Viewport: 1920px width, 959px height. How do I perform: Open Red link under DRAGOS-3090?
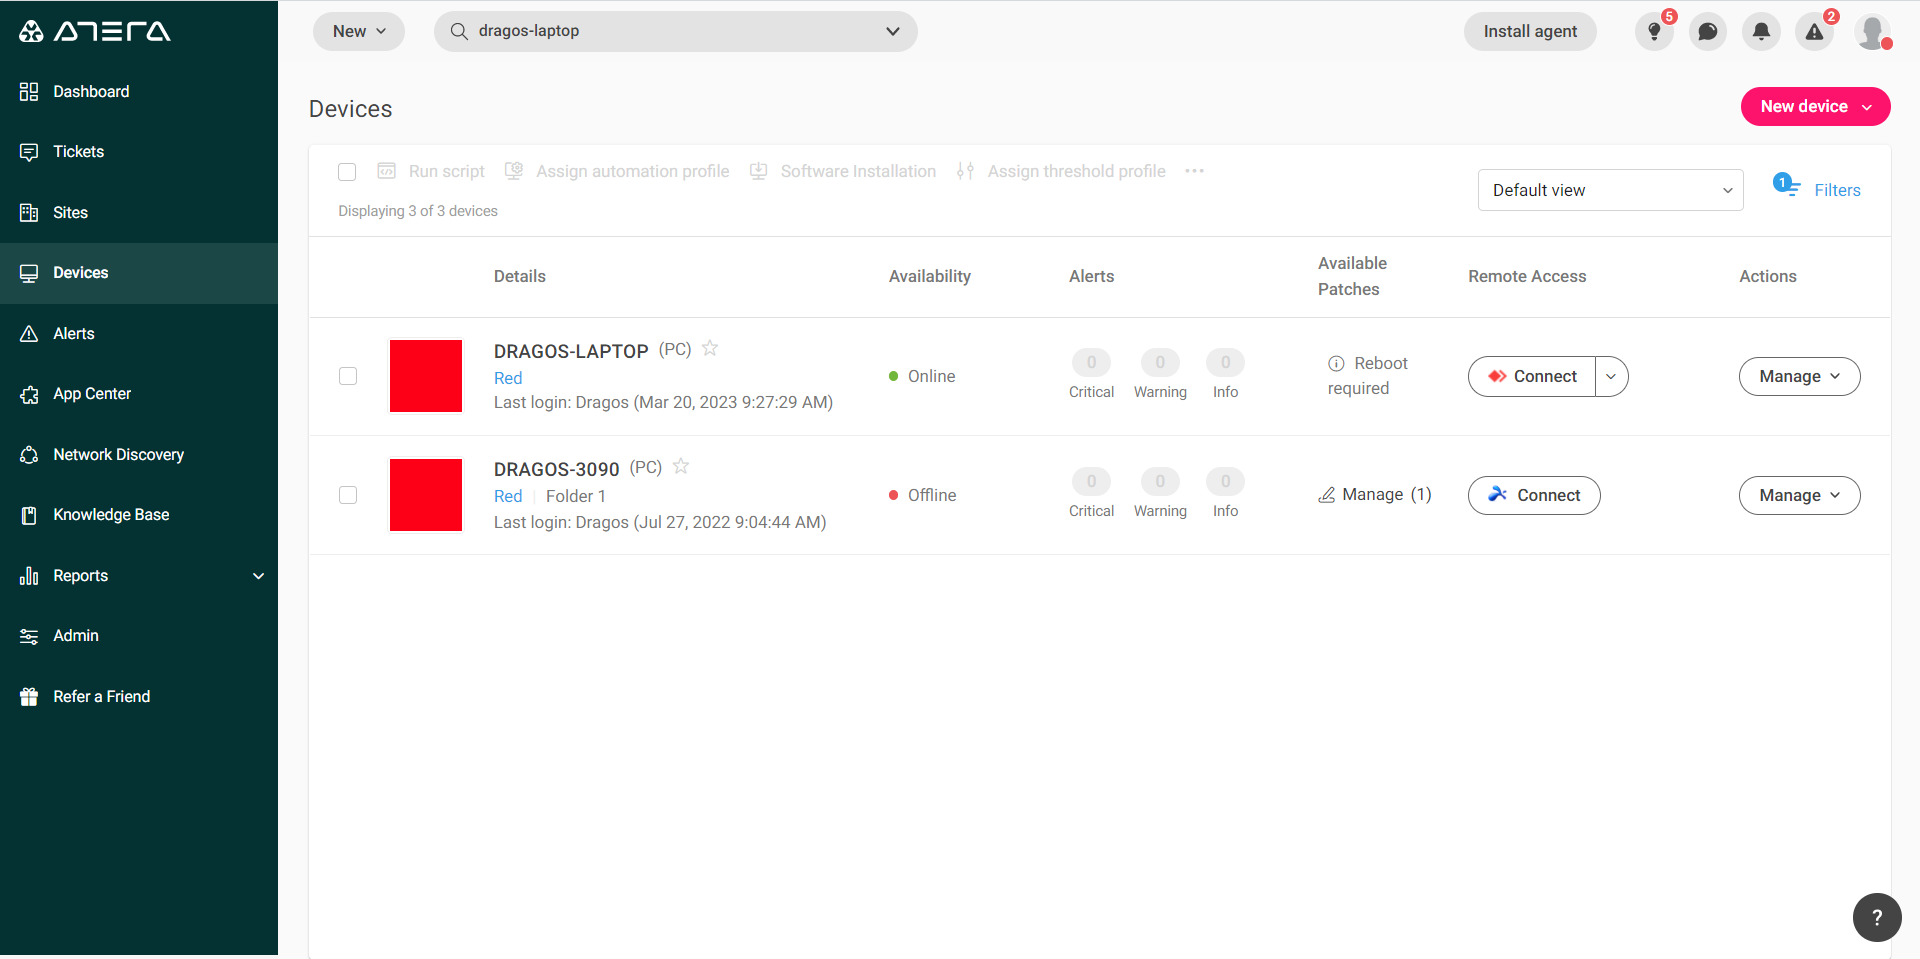[x=508, y=496]
